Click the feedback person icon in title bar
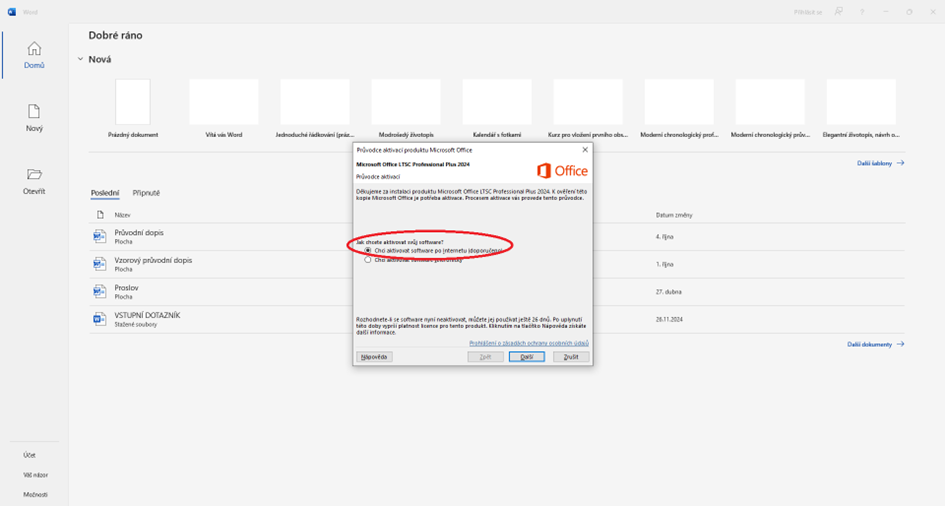Viewport: 945px width, 506px height. (x=838, y=12)
